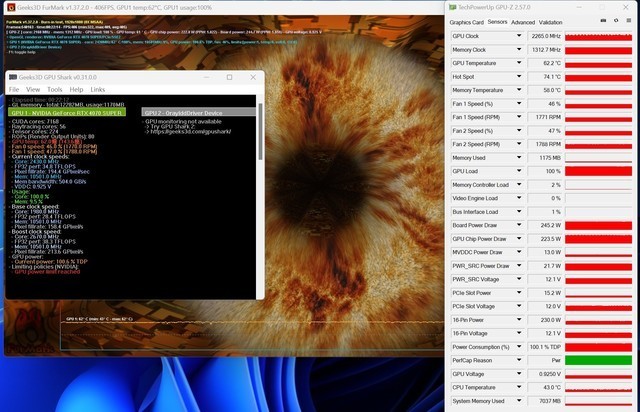
Task: Maximize the GPU Shark window
Action: point(229,77)
